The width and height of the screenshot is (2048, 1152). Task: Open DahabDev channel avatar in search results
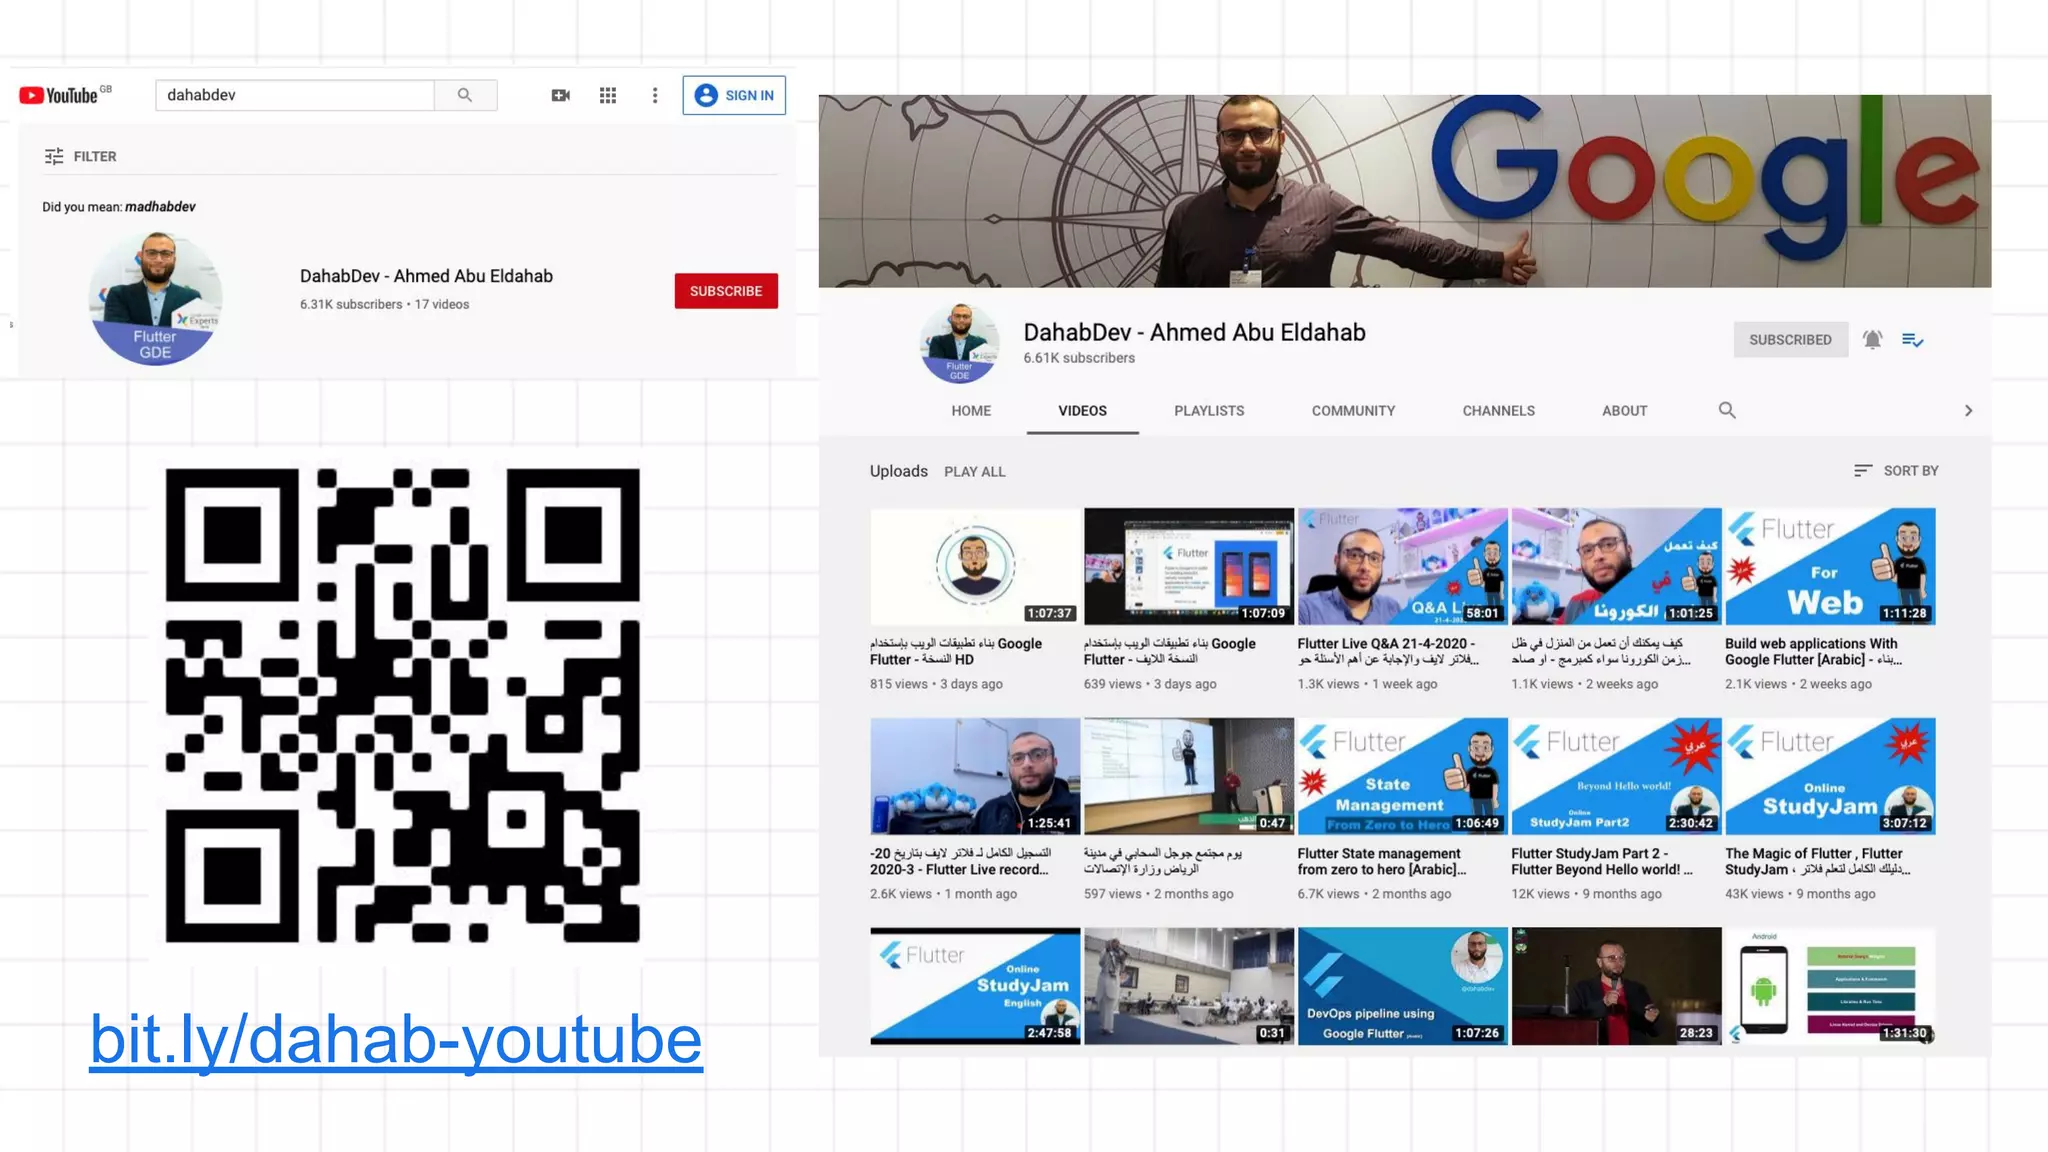(155, 298)
